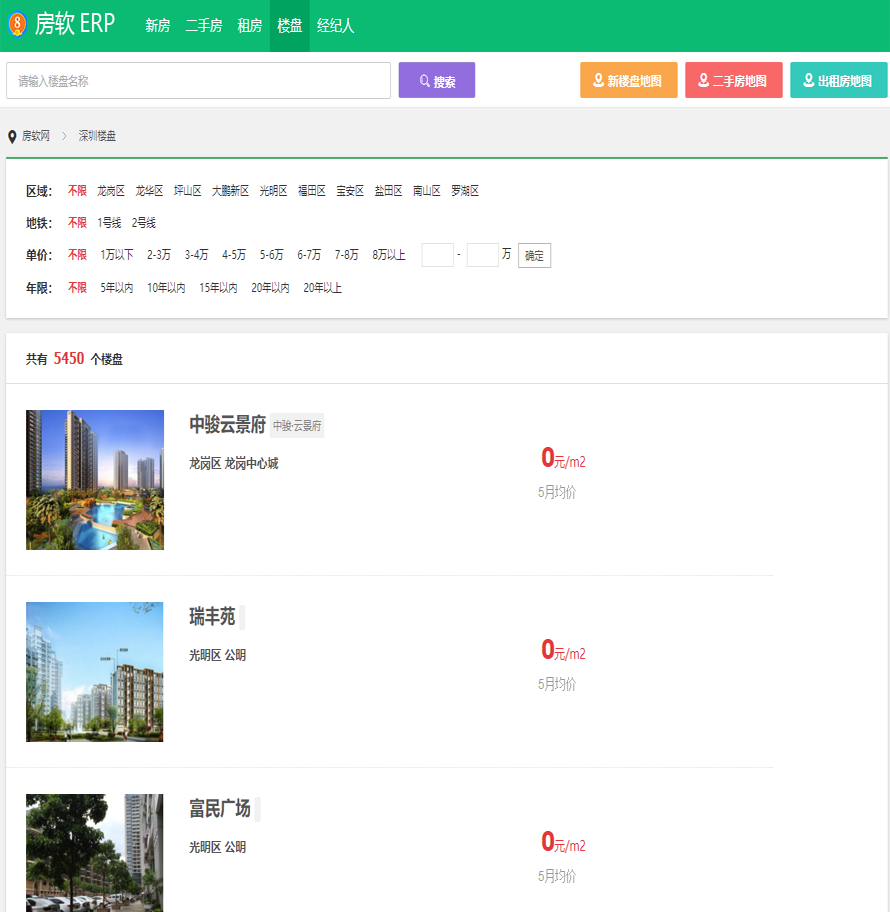
Task: Filter by 15年以内 building age
Action: tap(218, 288)
